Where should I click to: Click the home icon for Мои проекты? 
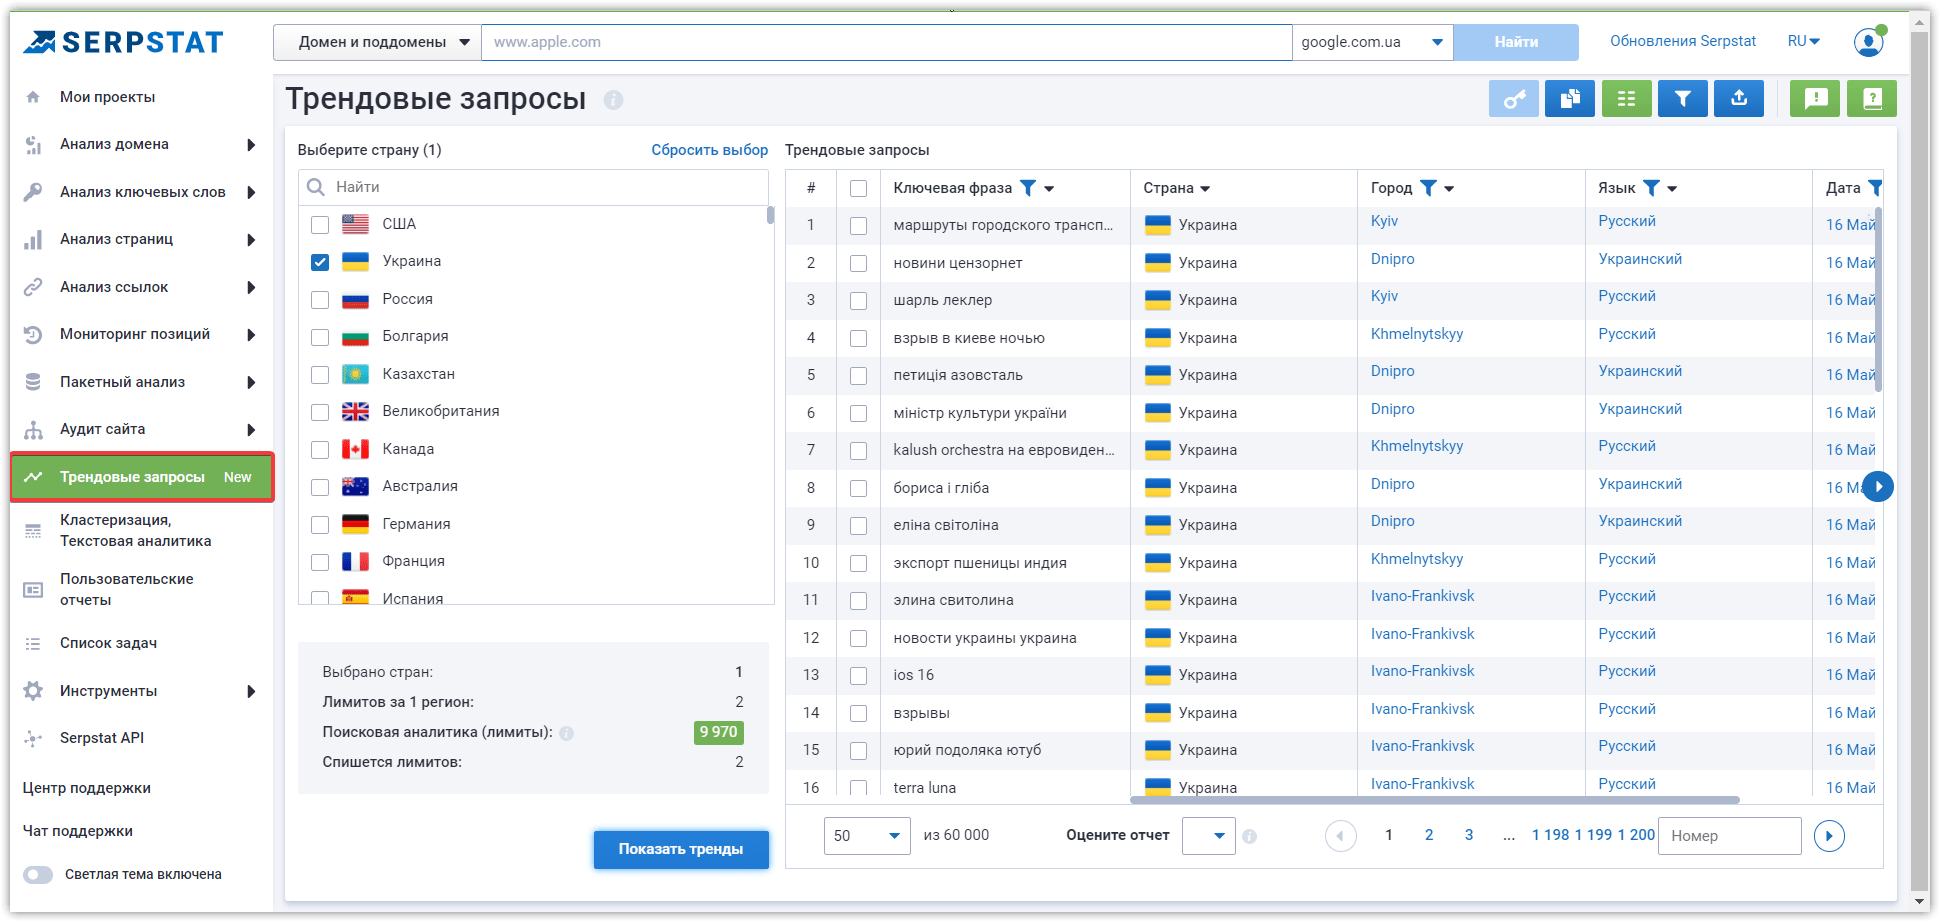(x=33, y=97)
